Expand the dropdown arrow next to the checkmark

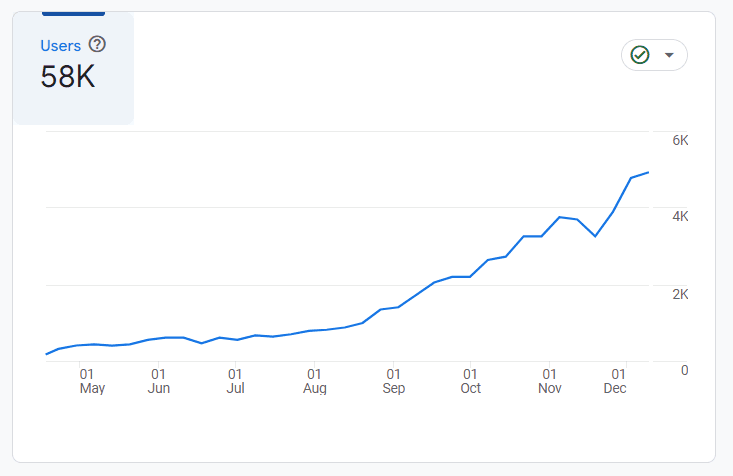tap(669, 55)
